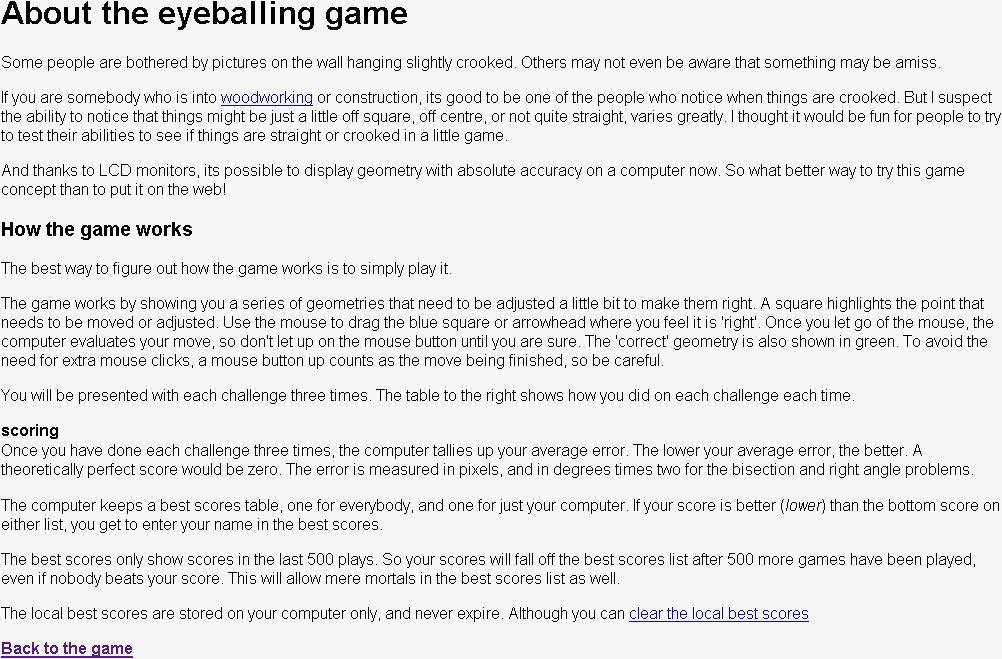Click the "About the eyeballing game" heading

tap(204, 15)
